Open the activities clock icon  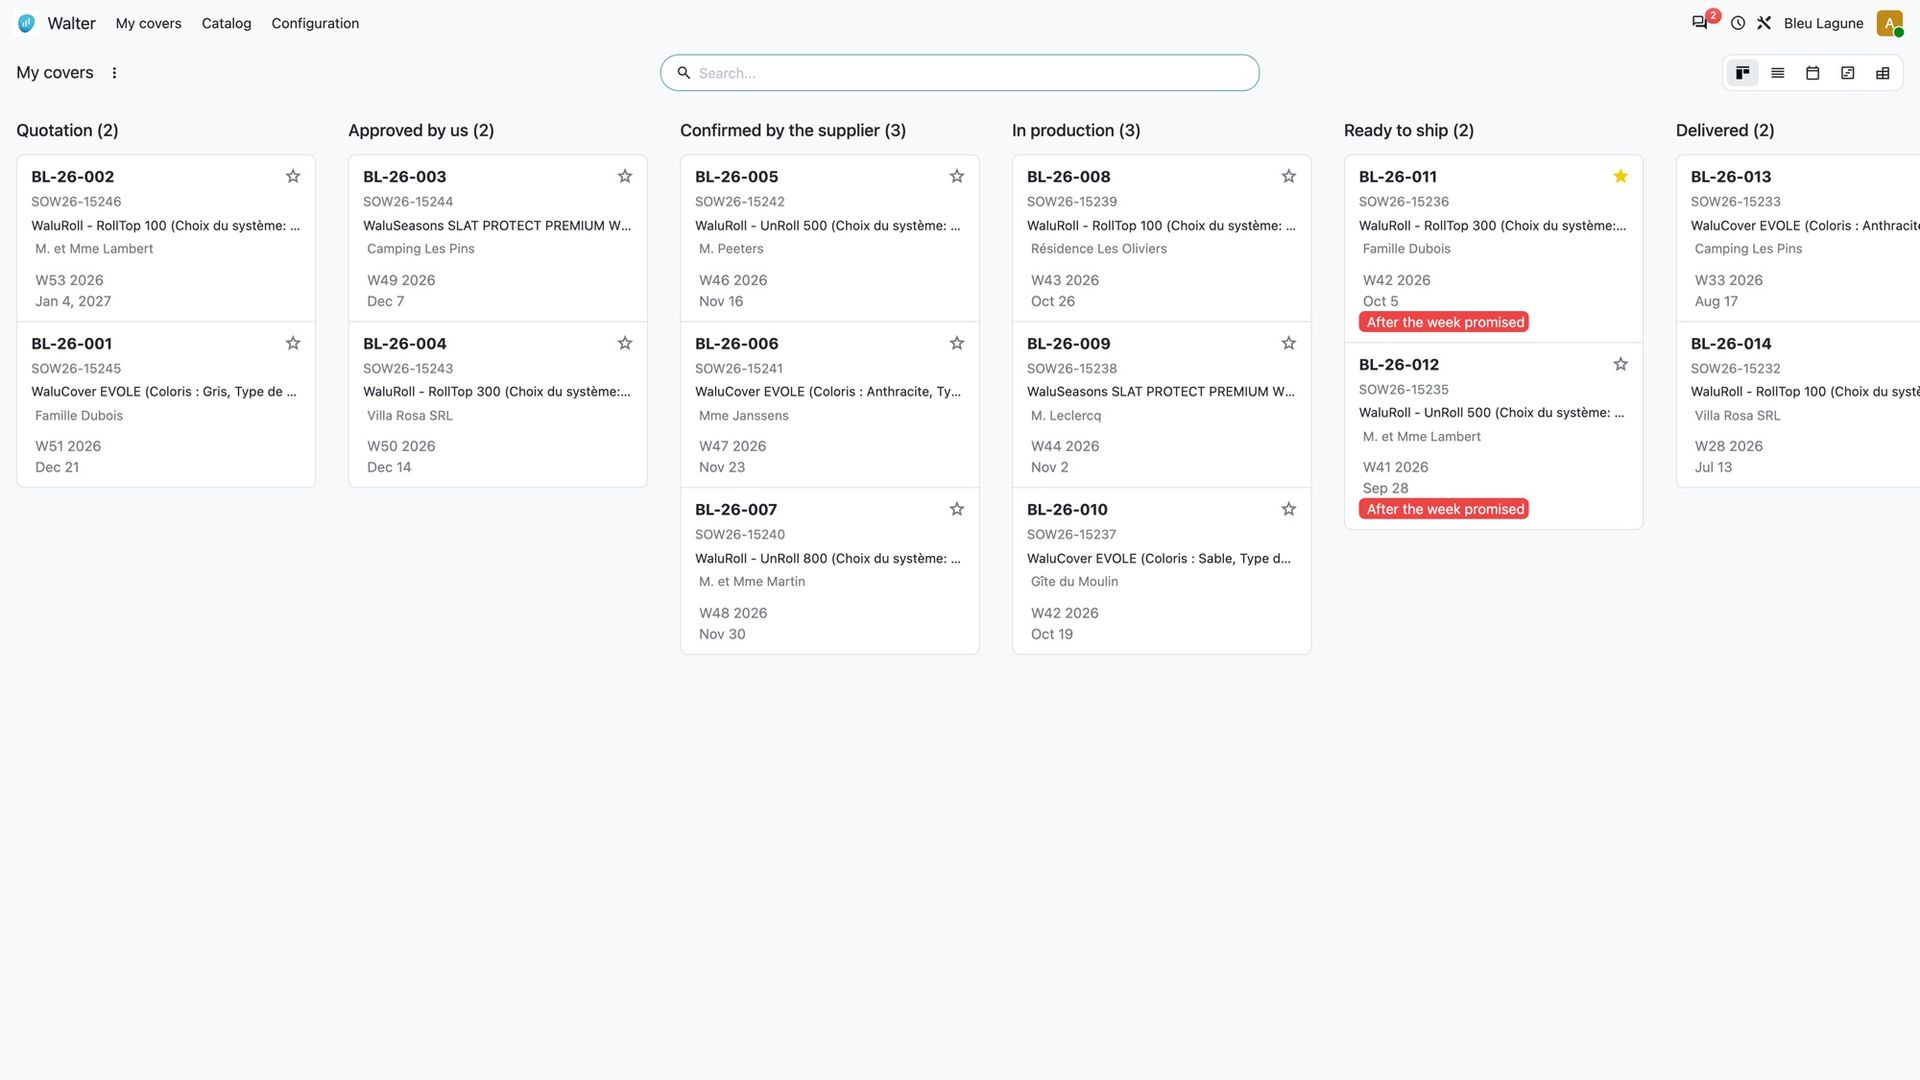tap(1738, 23)
